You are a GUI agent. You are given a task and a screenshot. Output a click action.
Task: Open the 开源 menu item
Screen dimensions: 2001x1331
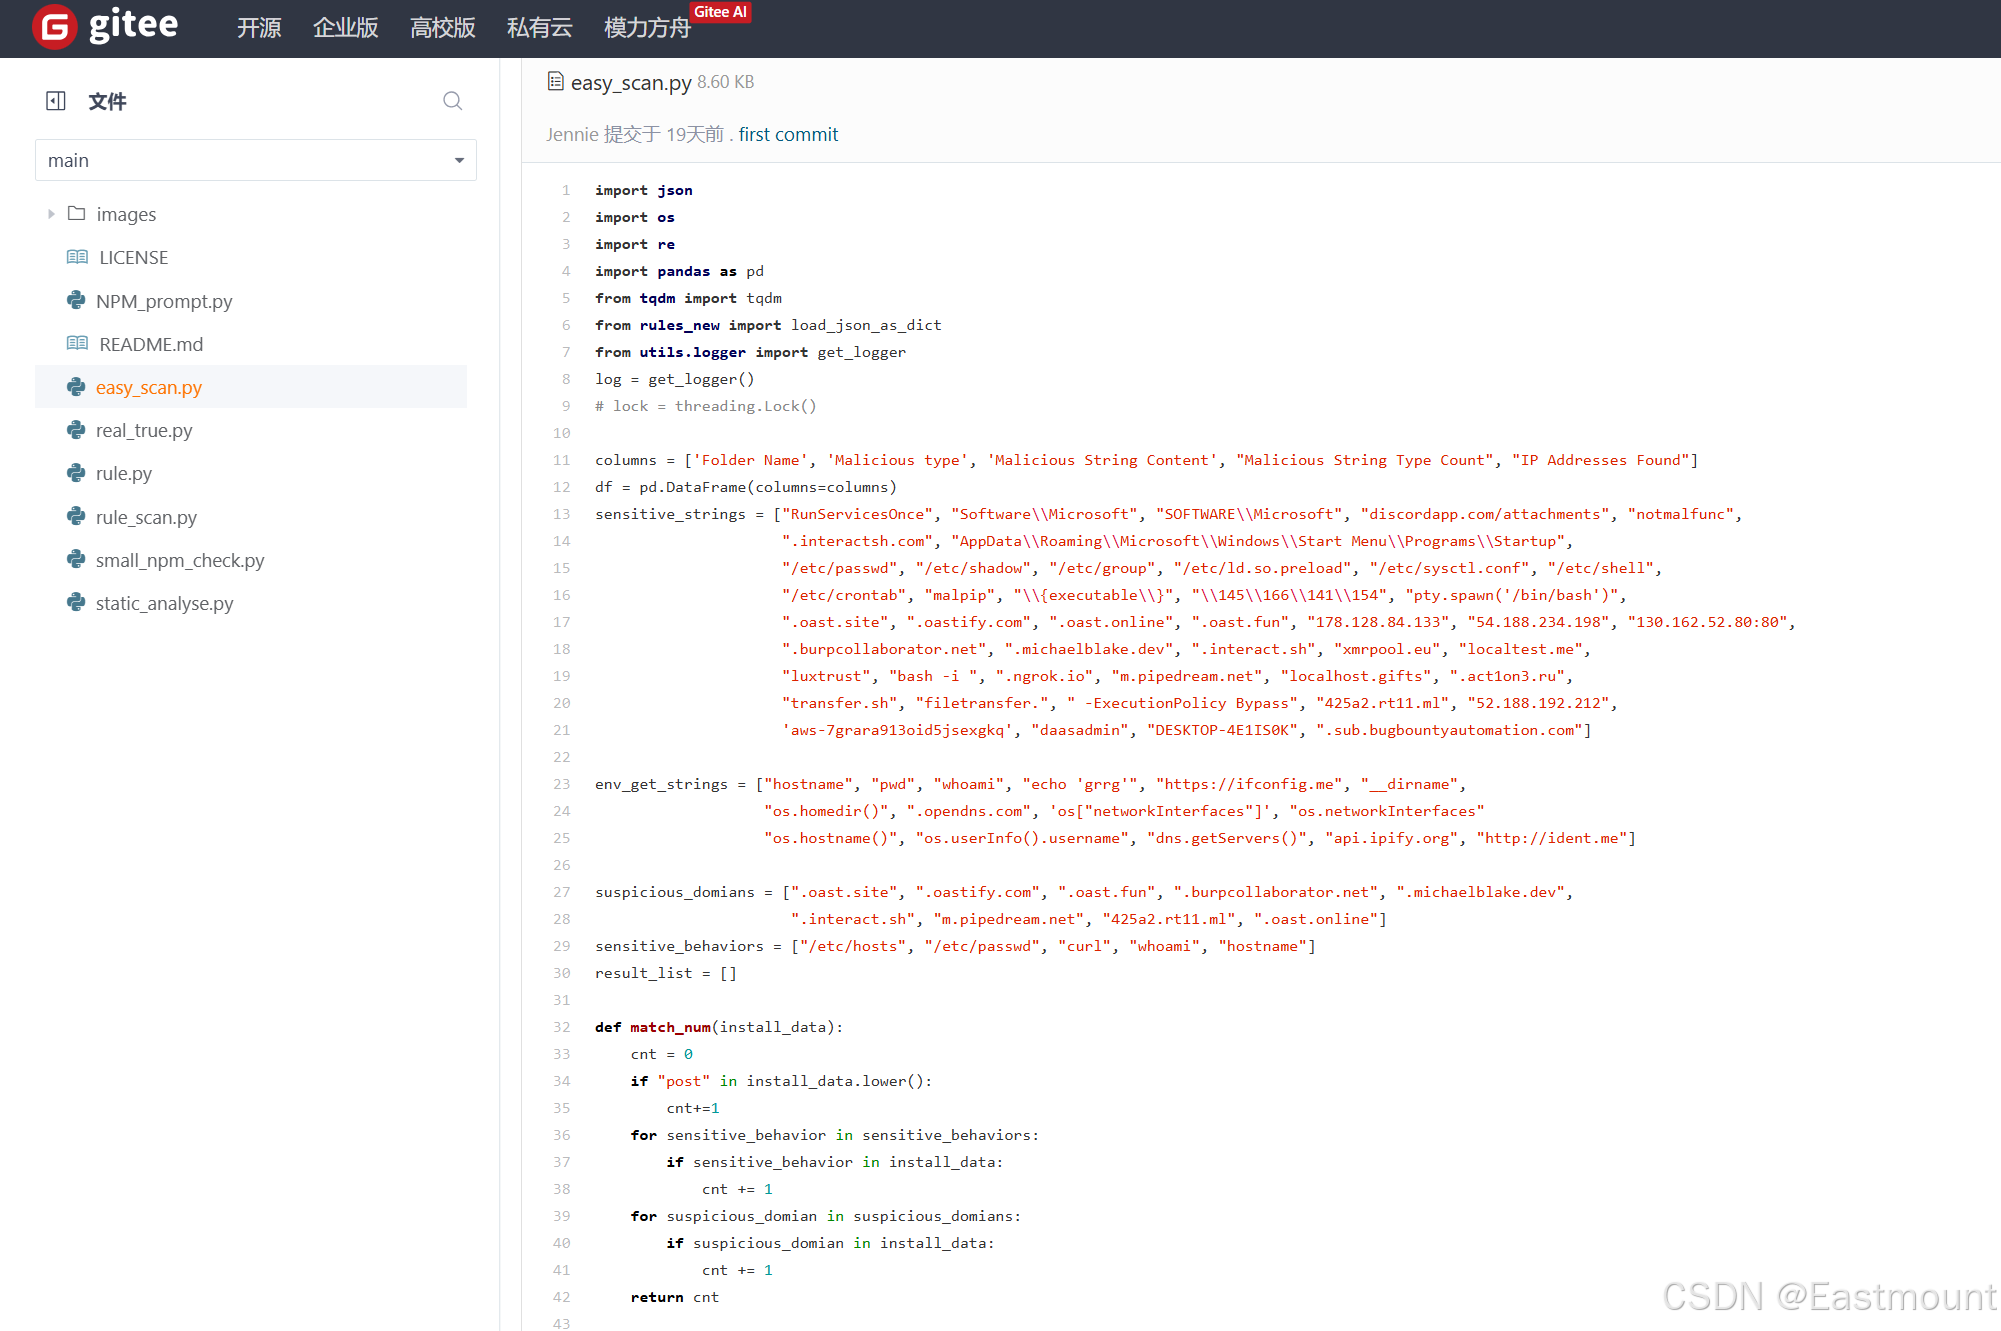pyautogui.click(x=259, y=28)
